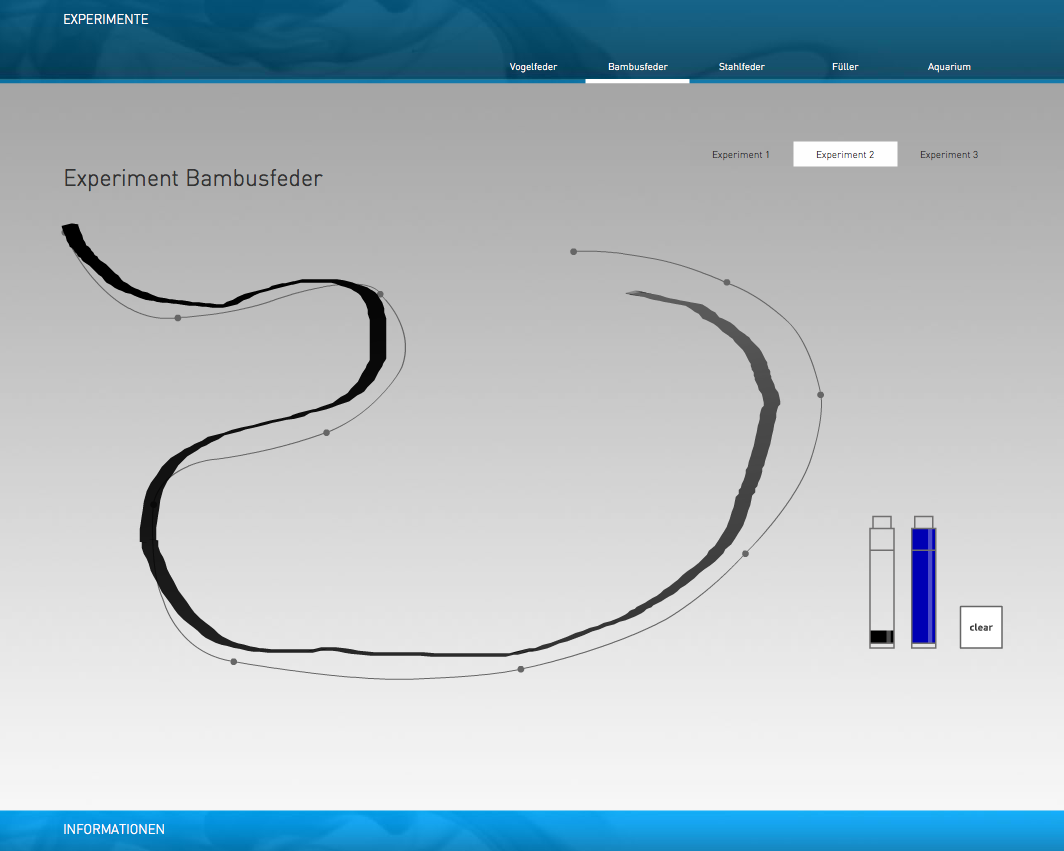
Task: Click the Experiment Bambusfeder heading
Action: [x=193, y=179]
